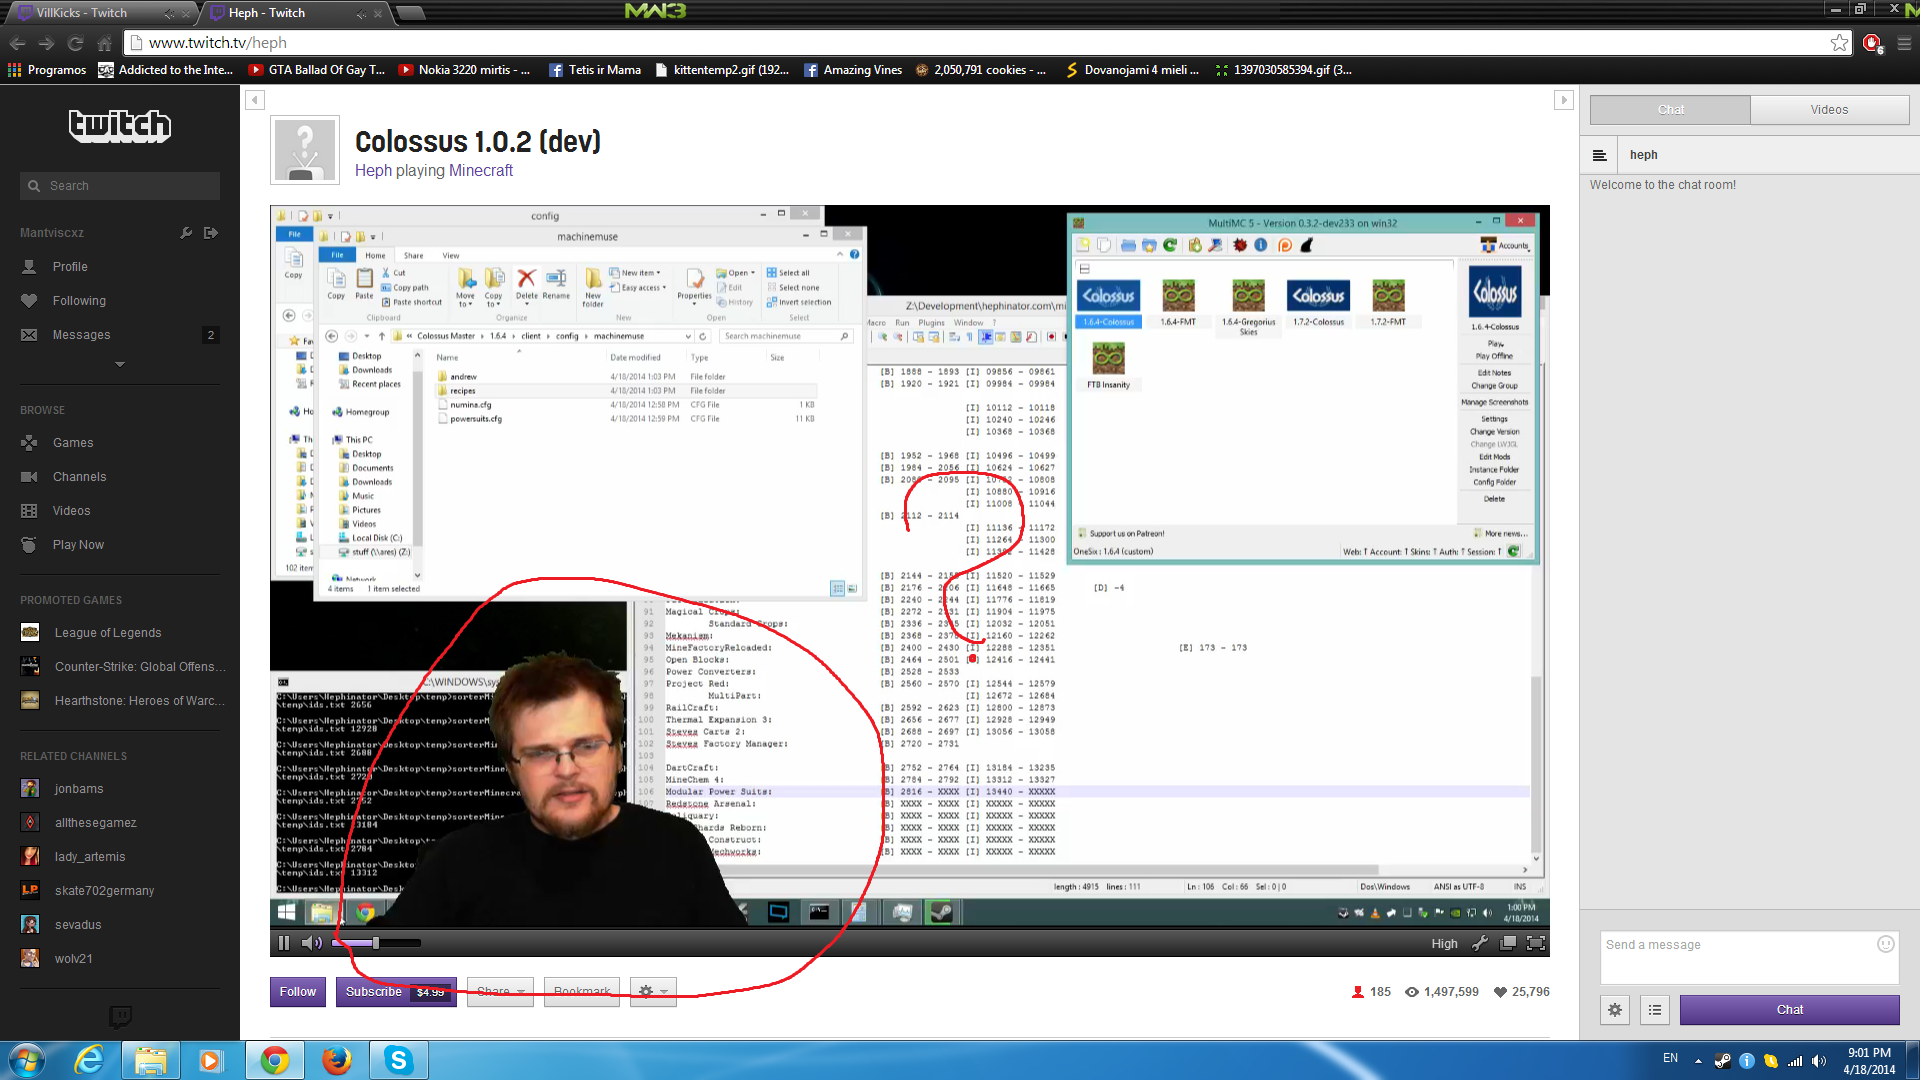Viewport: 1920px width, 1080px height.
Task: Open Amazing Vines bookmark
Action: pos(853,70)
